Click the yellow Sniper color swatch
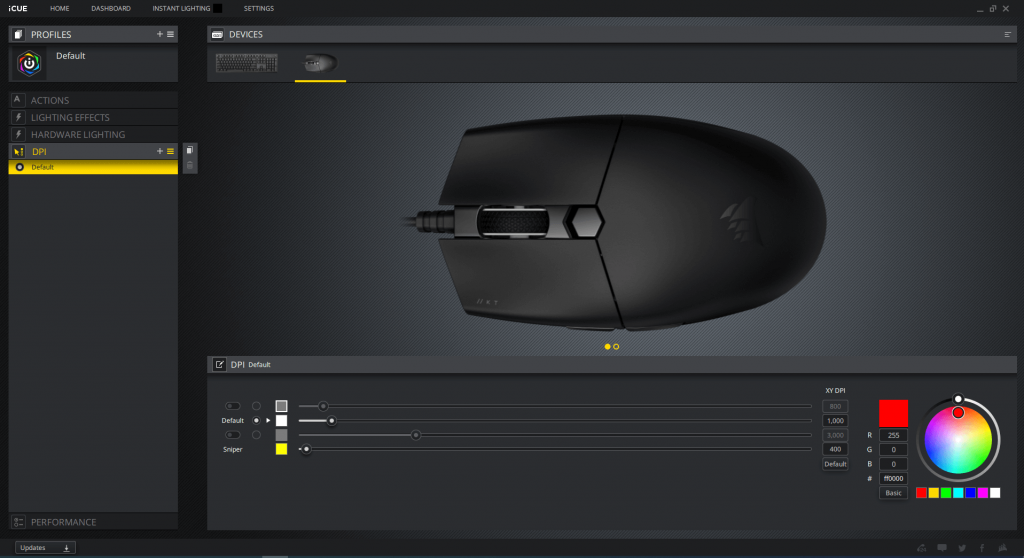 [x=281, y=449]
